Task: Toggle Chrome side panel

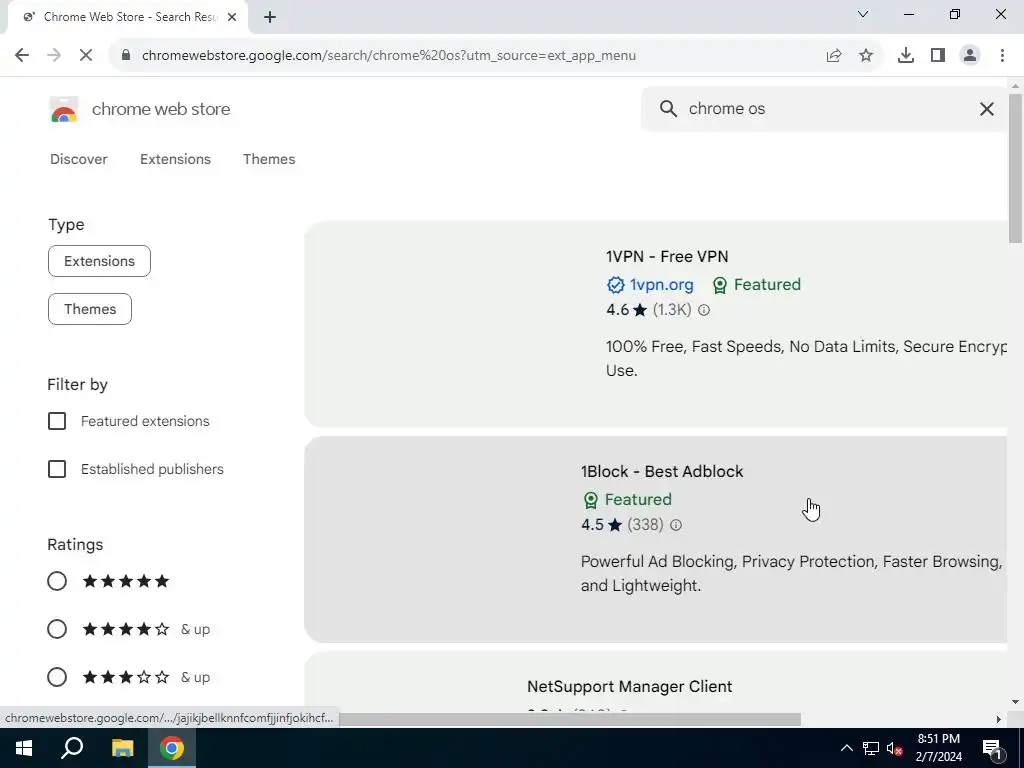Action: tap(938, 56)
